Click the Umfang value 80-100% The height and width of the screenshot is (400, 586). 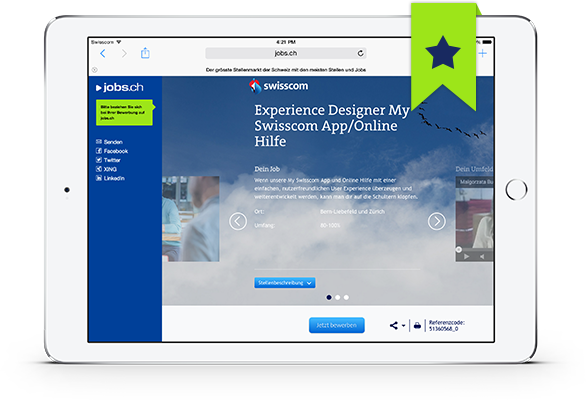[330, 225]
